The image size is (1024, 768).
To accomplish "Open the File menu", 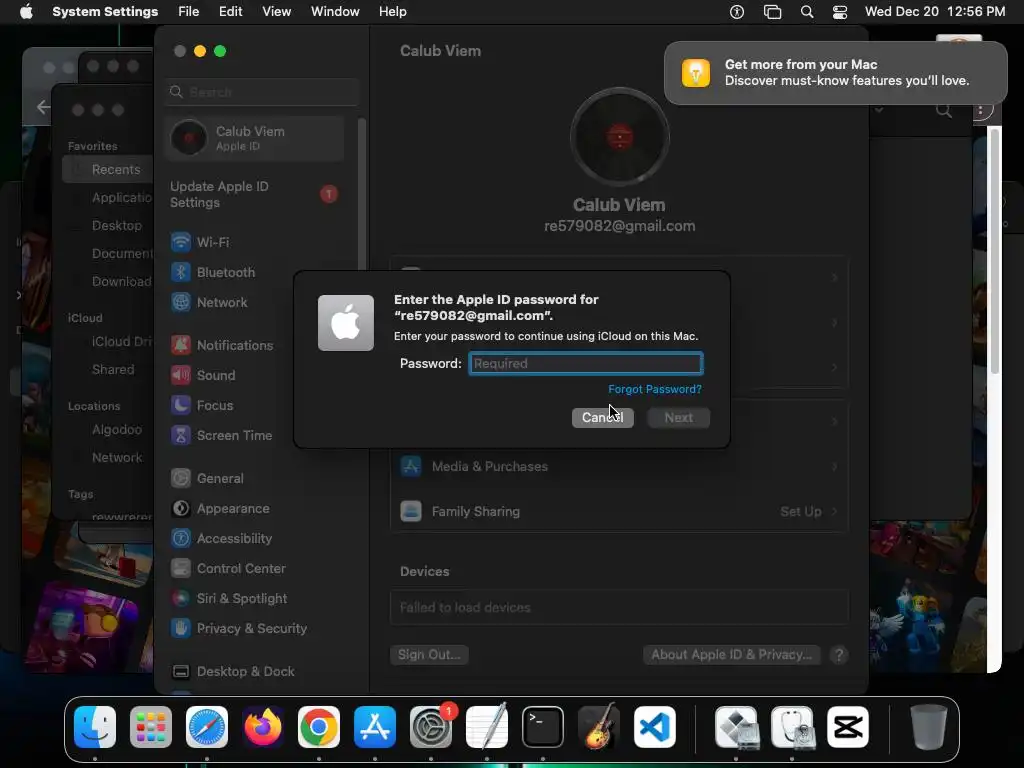I will click(189, 12).
